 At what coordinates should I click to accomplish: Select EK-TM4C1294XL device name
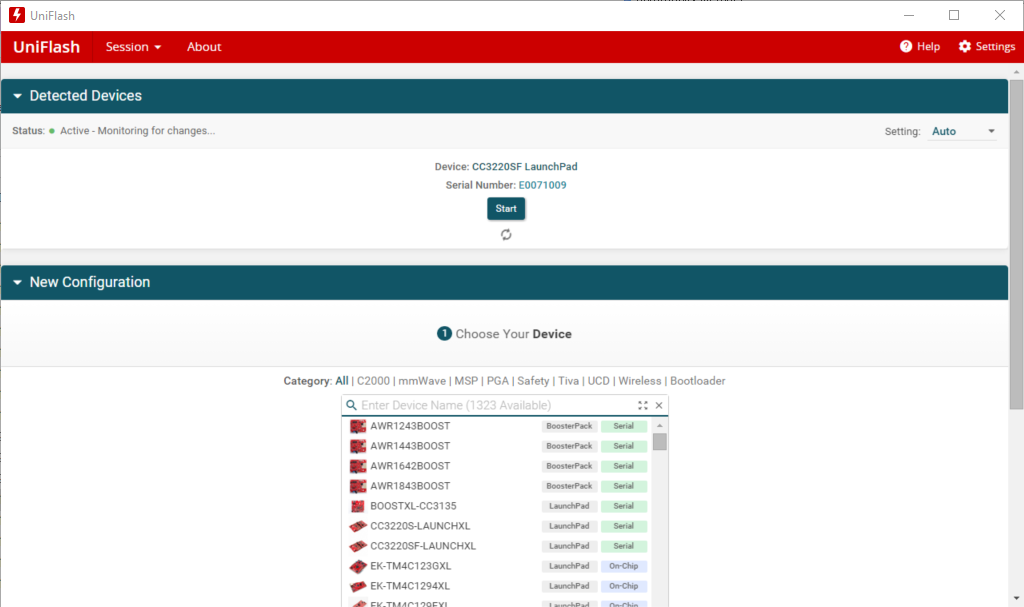[410, 586]
